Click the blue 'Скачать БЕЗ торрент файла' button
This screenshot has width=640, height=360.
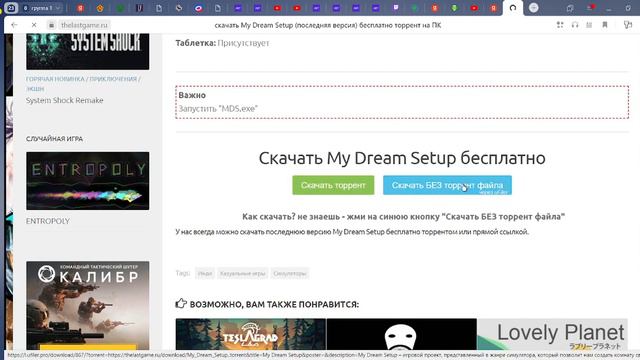[x=447, y=185]
